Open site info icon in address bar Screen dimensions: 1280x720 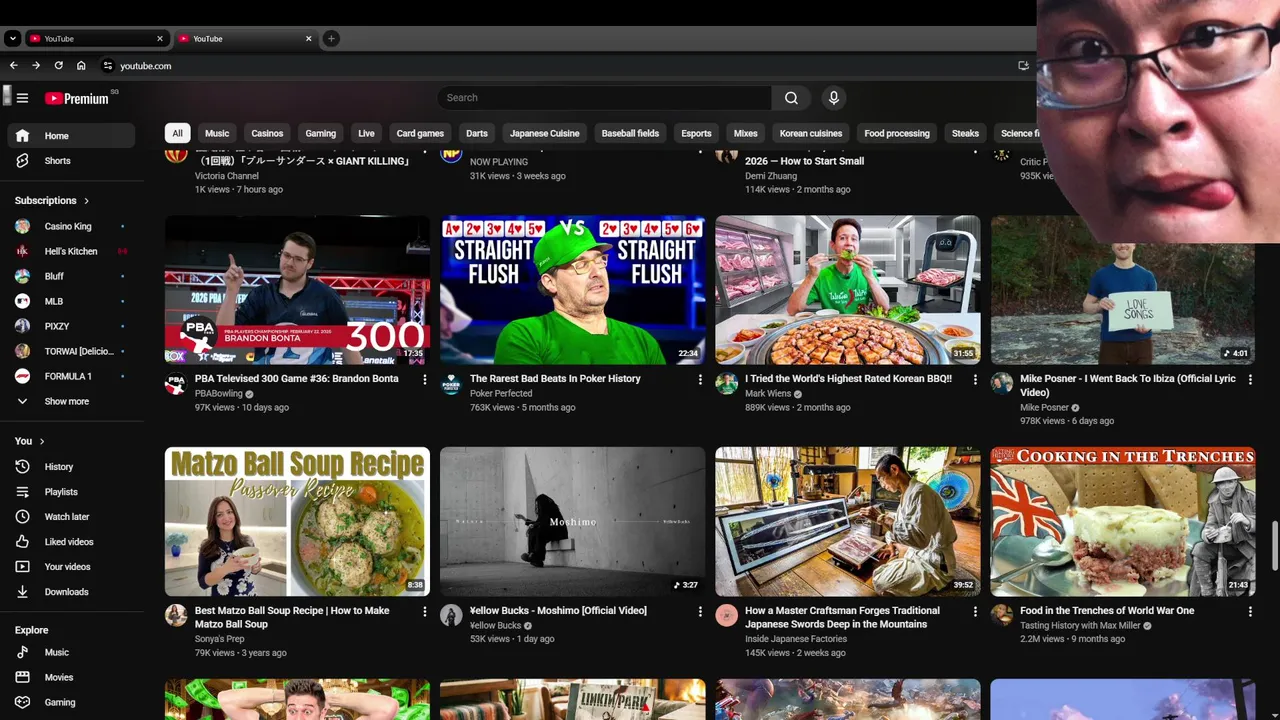108,66
